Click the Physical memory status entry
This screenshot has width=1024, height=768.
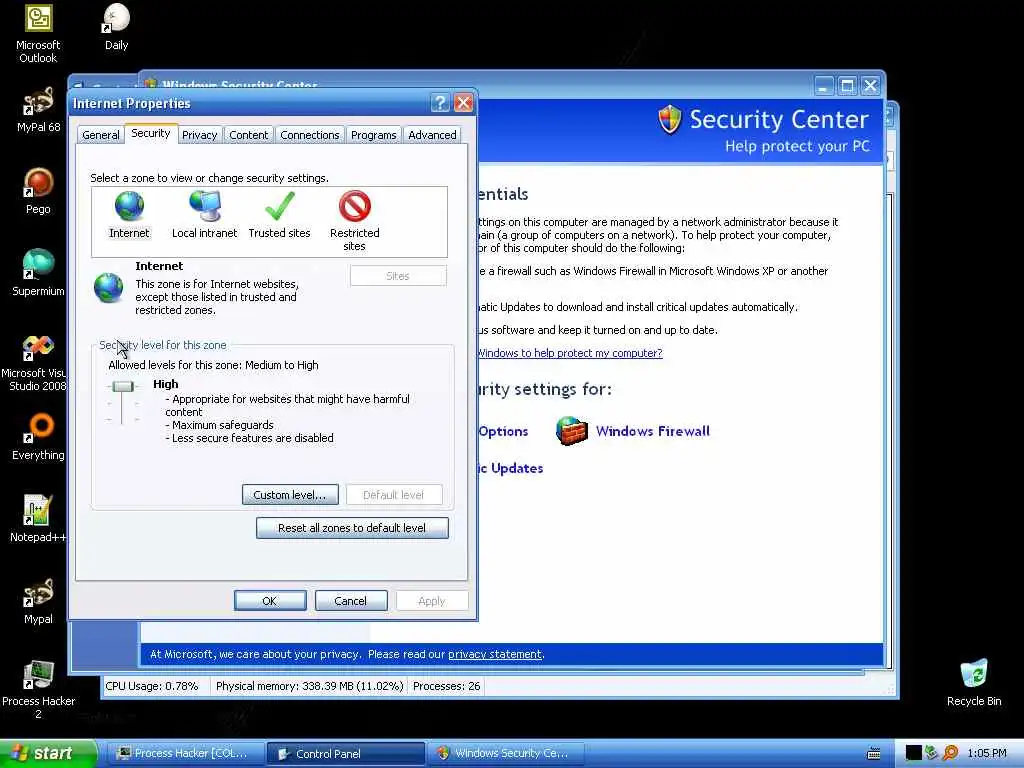[x=310, y=686]
